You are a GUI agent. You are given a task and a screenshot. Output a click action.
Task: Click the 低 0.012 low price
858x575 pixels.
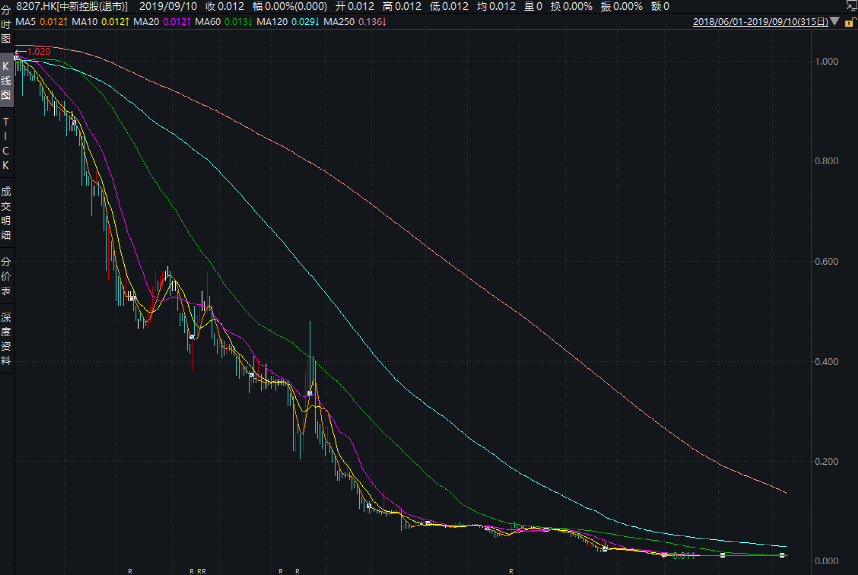click(x=449, y=7)
